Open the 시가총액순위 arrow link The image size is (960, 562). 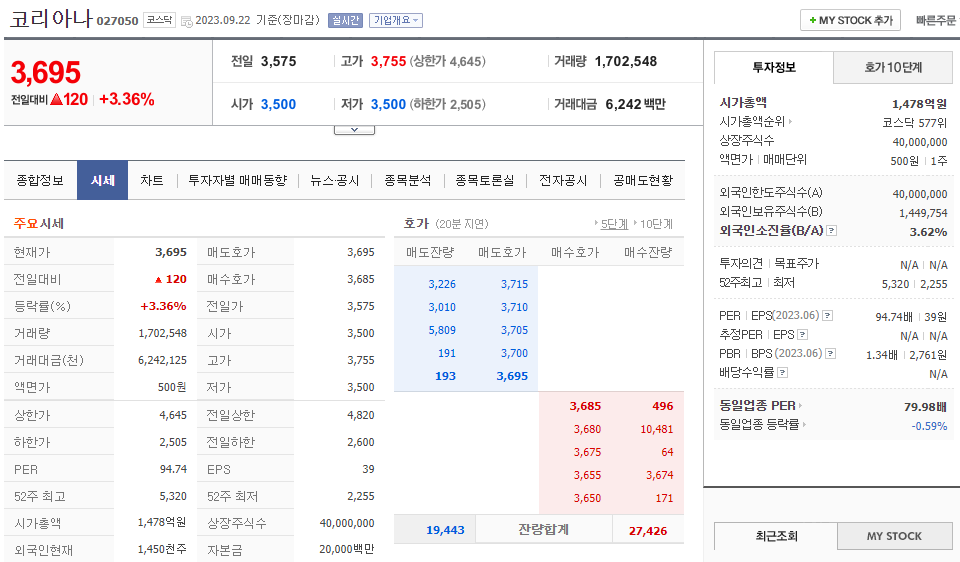click(790, 122)
